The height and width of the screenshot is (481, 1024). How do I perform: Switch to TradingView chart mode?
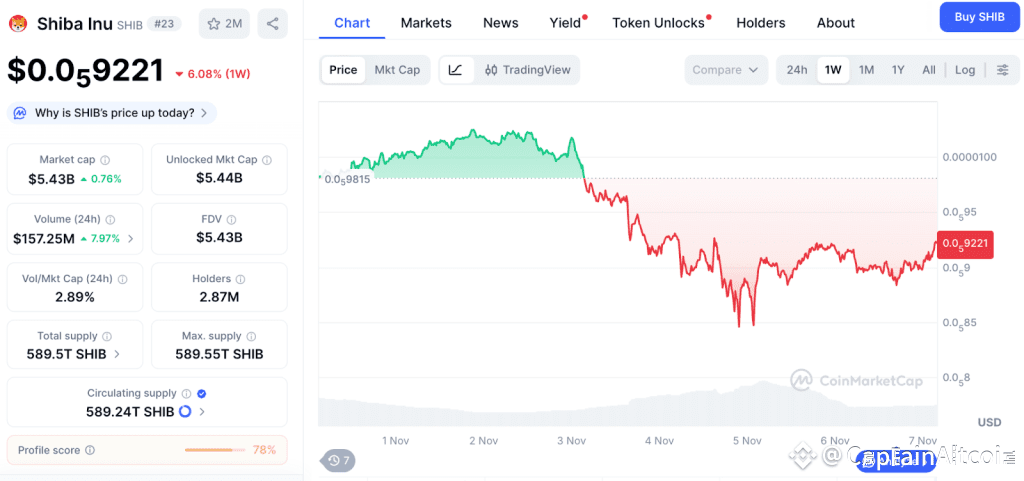(527, 70)
